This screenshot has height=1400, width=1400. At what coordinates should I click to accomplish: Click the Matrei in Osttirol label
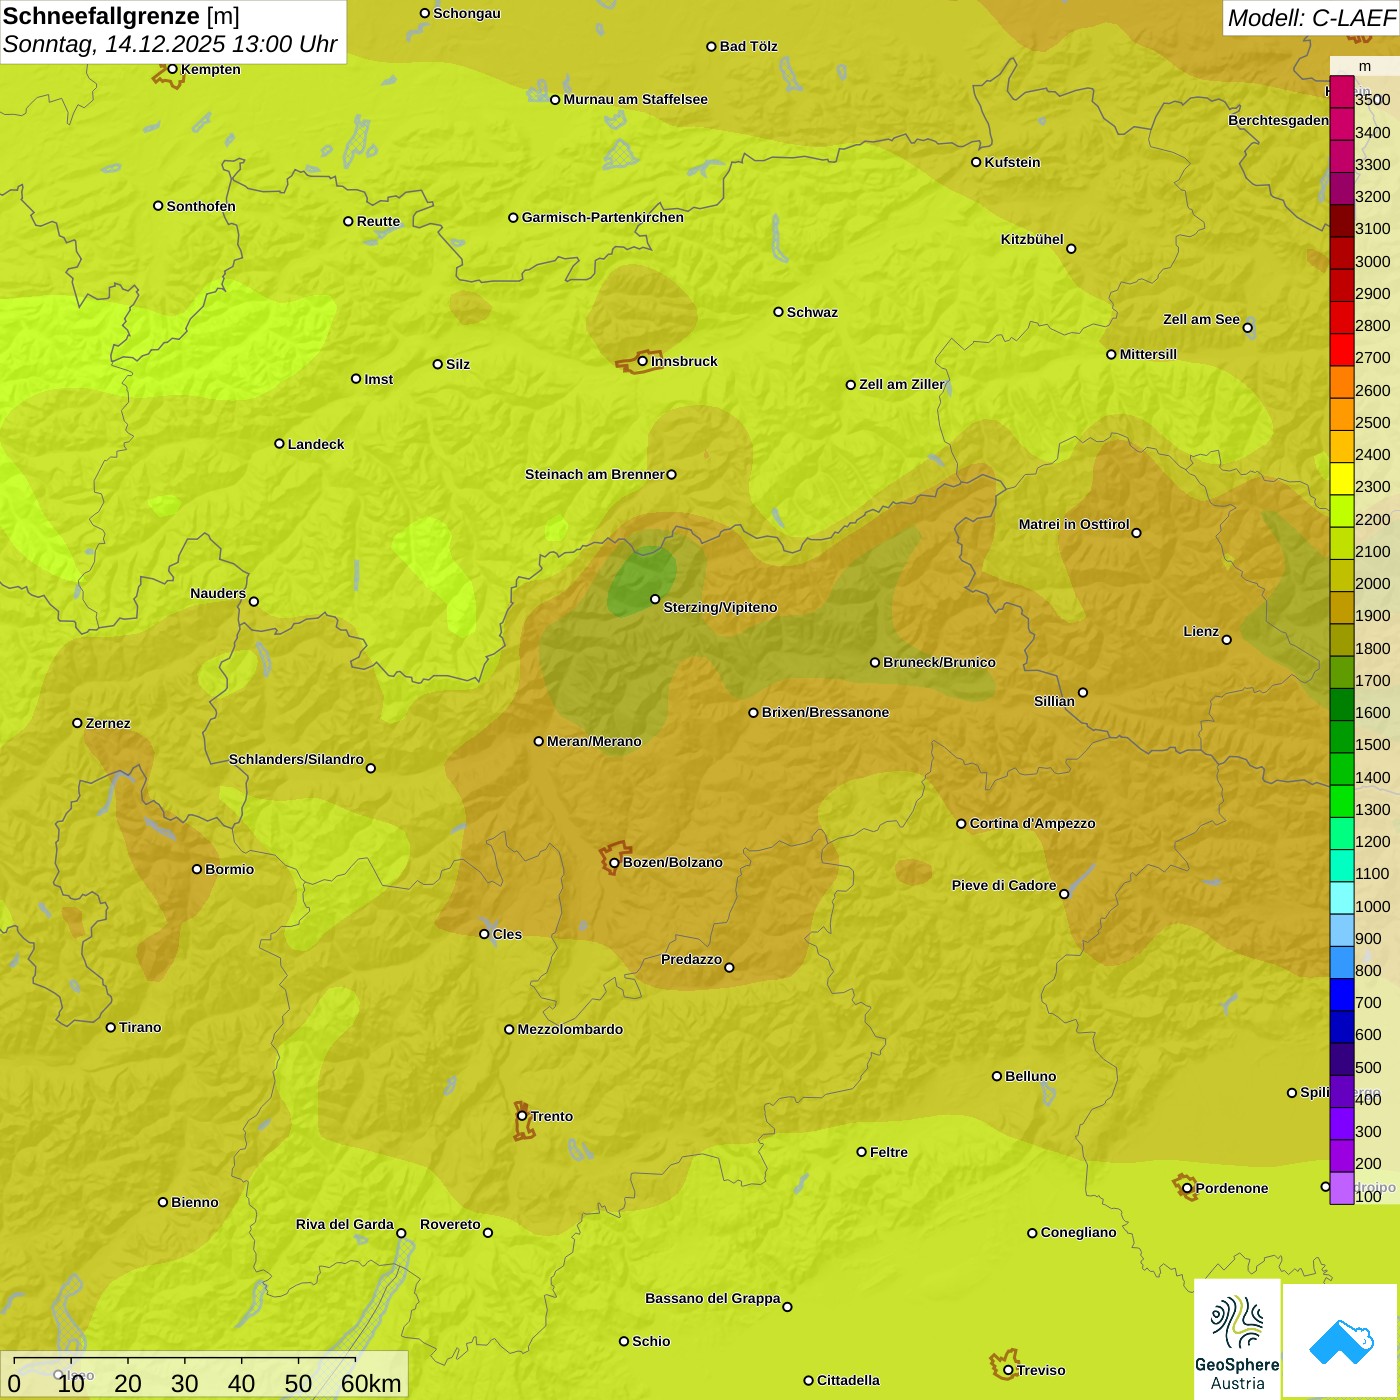(1074, 524)
